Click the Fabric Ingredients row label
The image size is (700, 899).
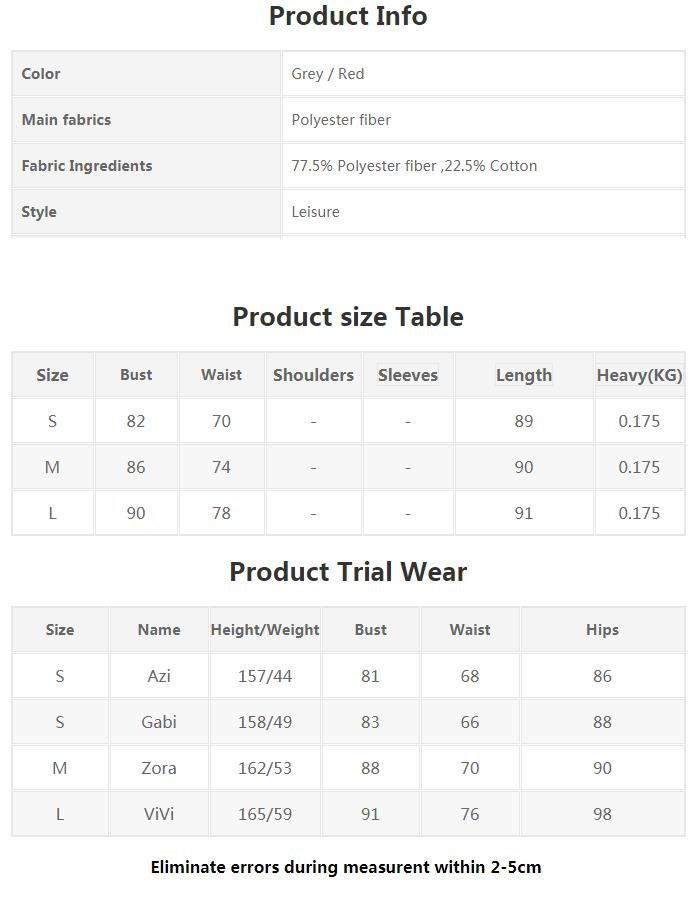87,166
